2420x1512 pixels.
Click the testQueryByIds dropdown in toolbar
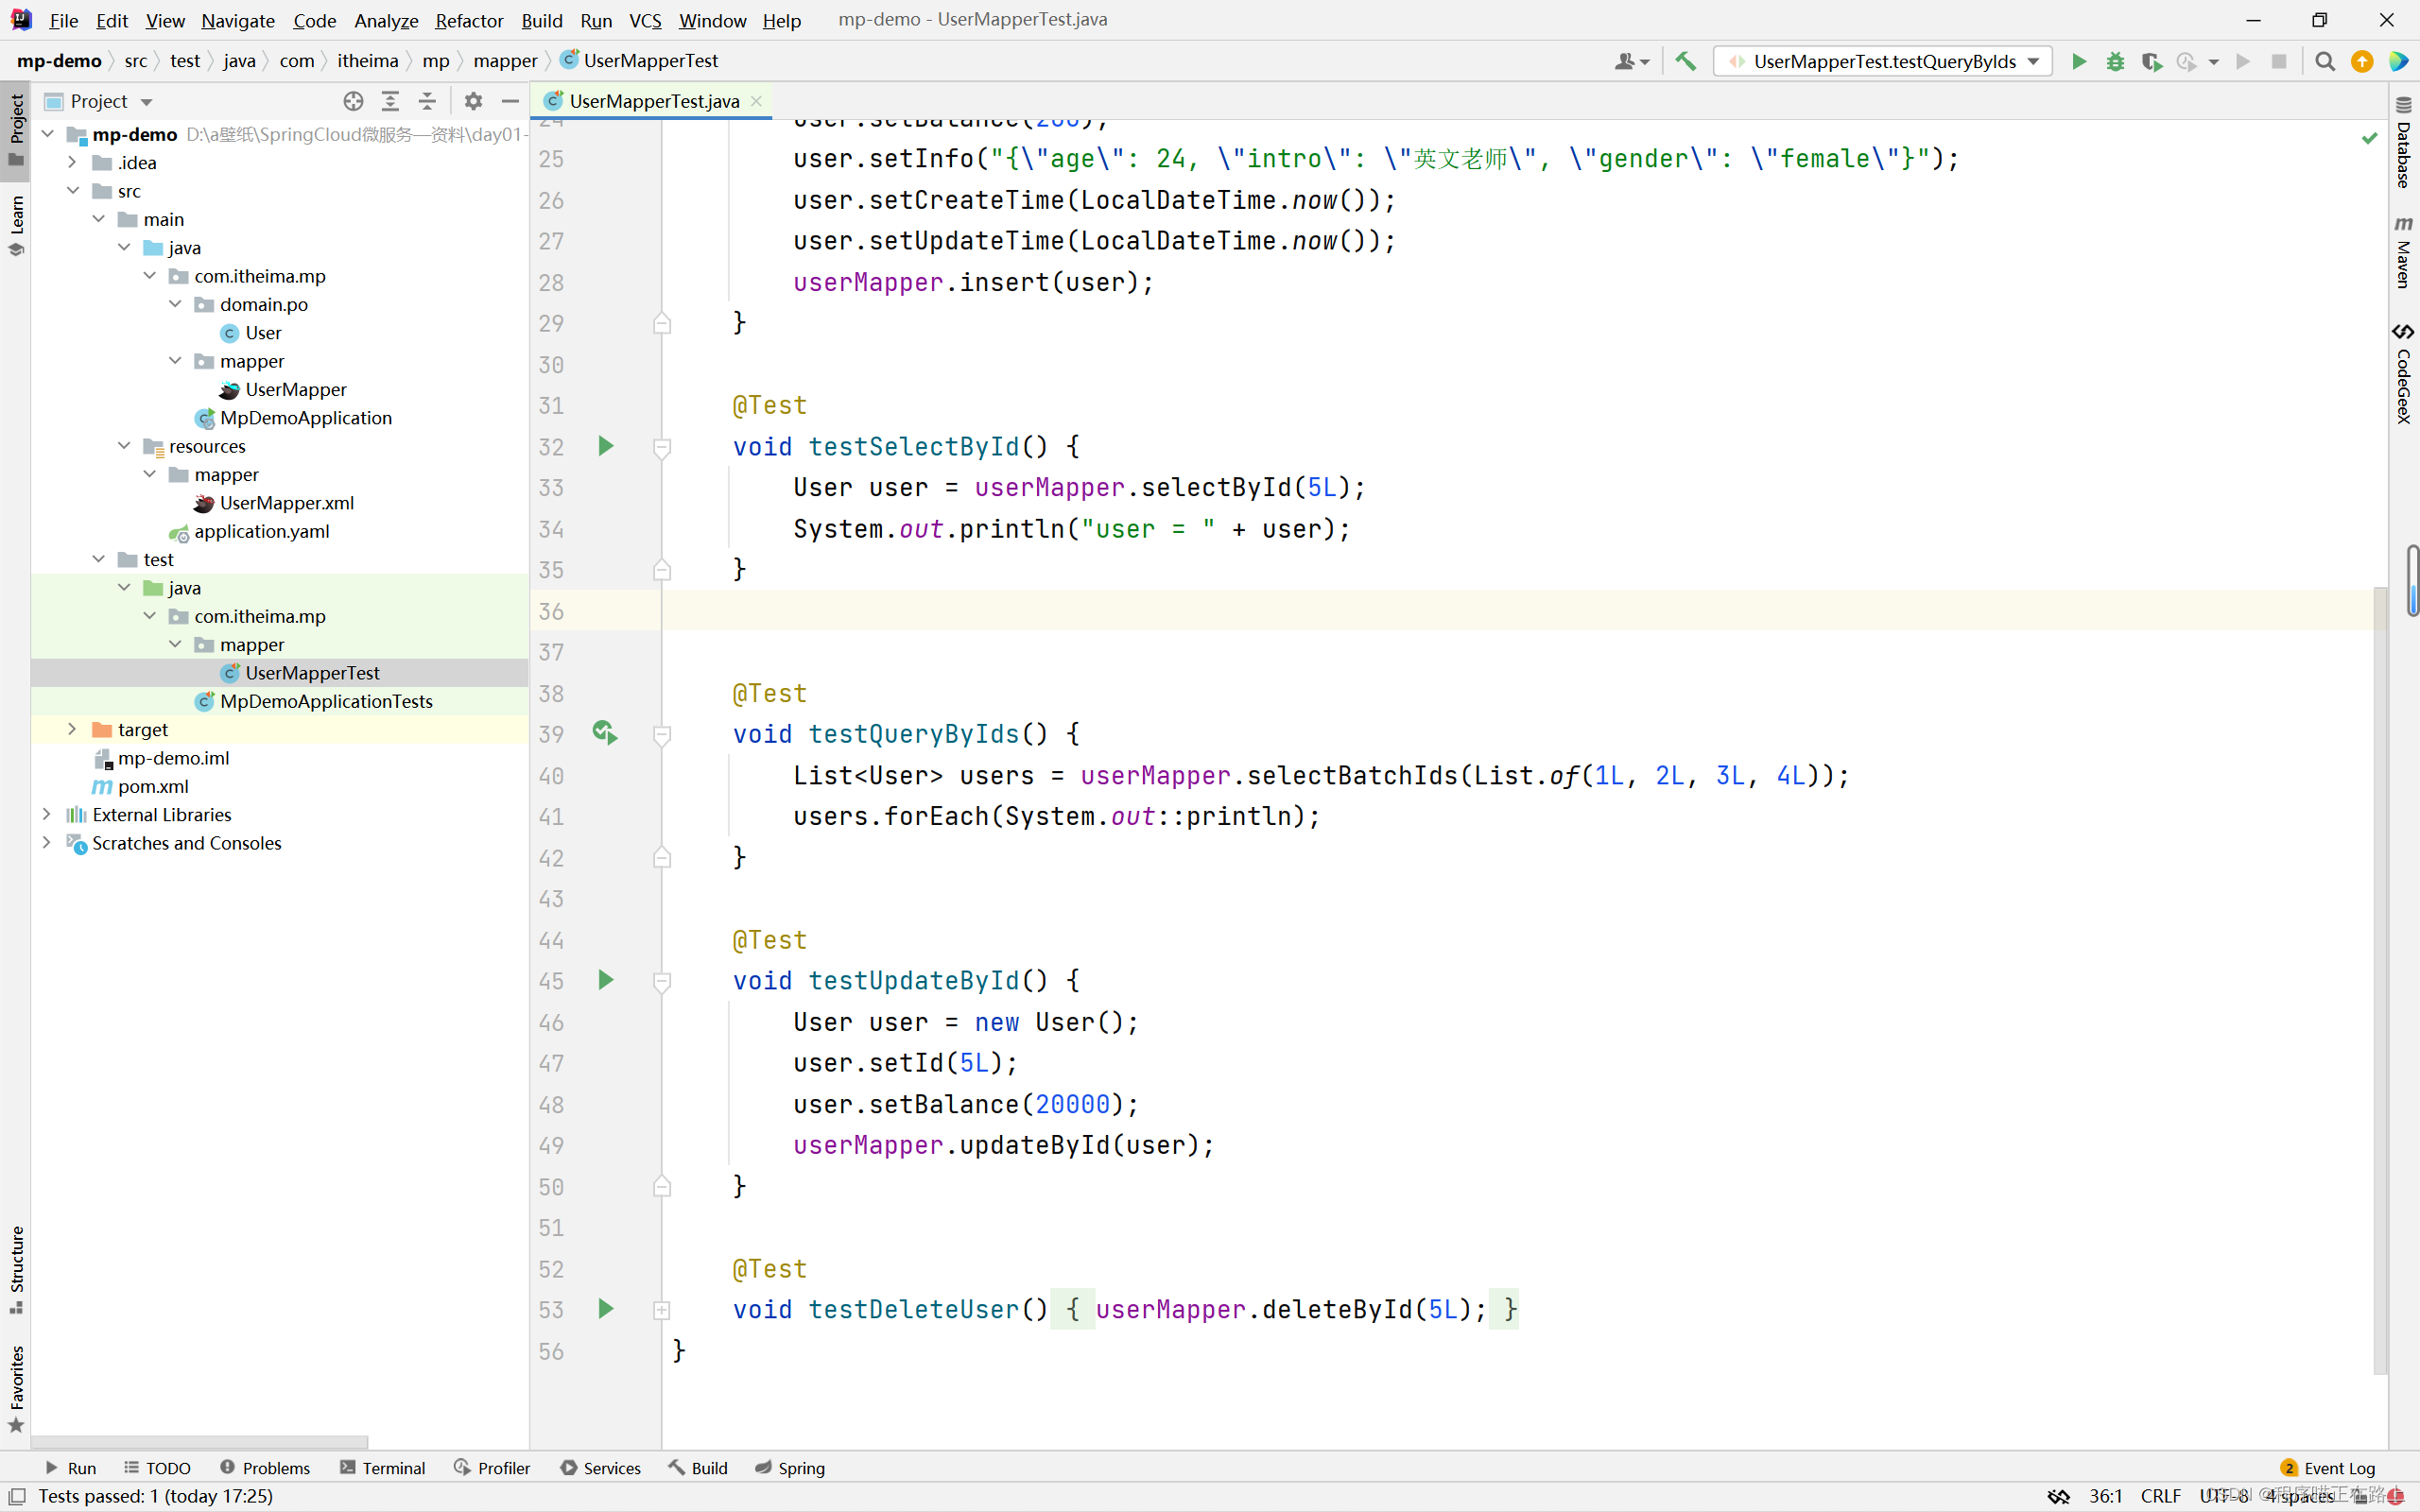[1887, 61]
